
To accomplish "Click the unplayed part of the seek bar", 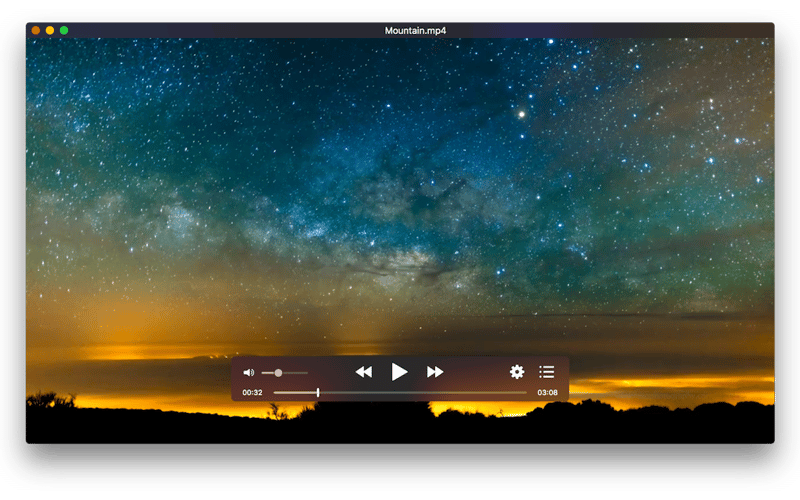I will point(423,392).
